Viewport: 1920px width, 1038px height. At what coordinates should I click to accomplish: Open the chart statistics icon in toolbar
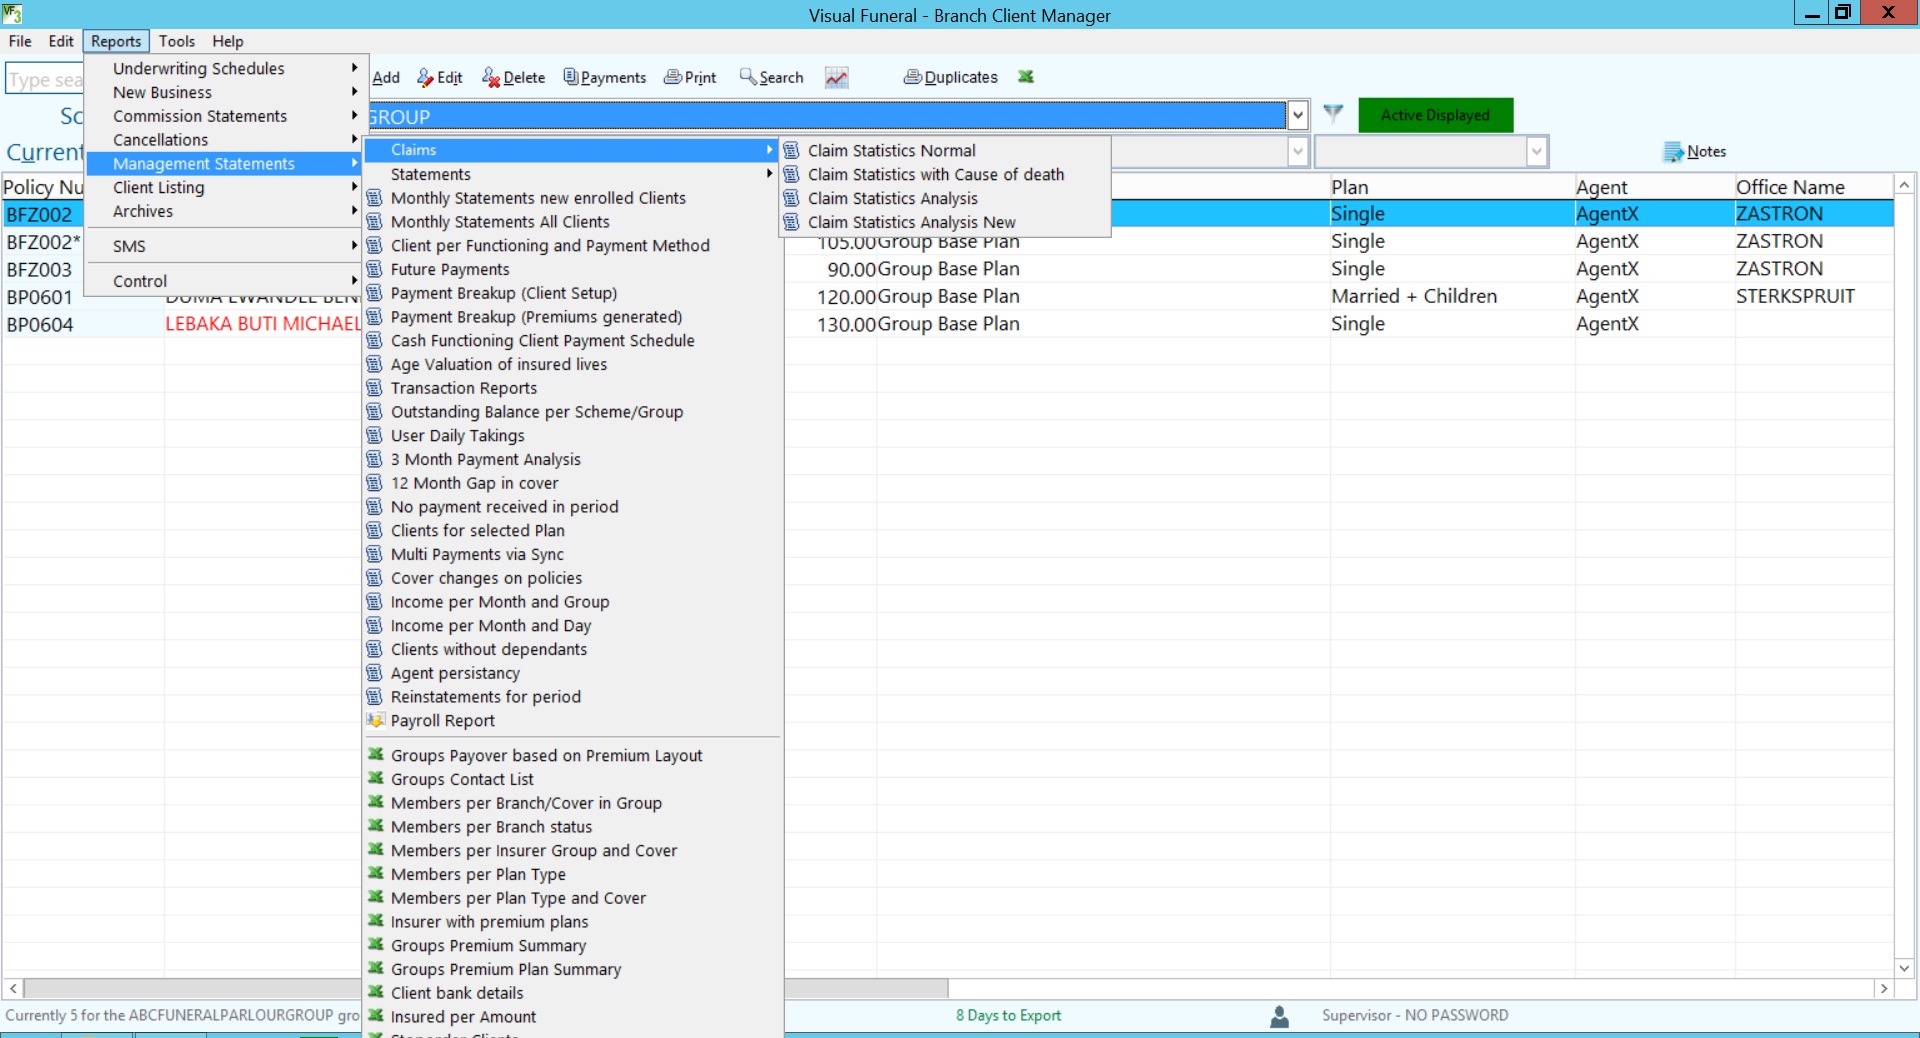pyautogui.click(x=836, y=77)
